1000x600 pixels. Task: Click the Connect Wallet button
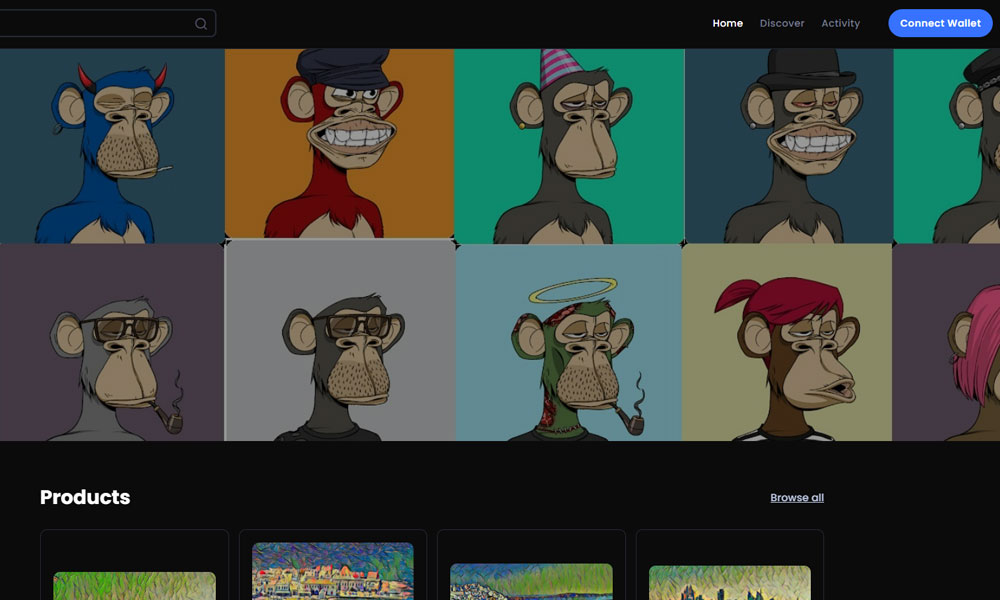(940, 23)
